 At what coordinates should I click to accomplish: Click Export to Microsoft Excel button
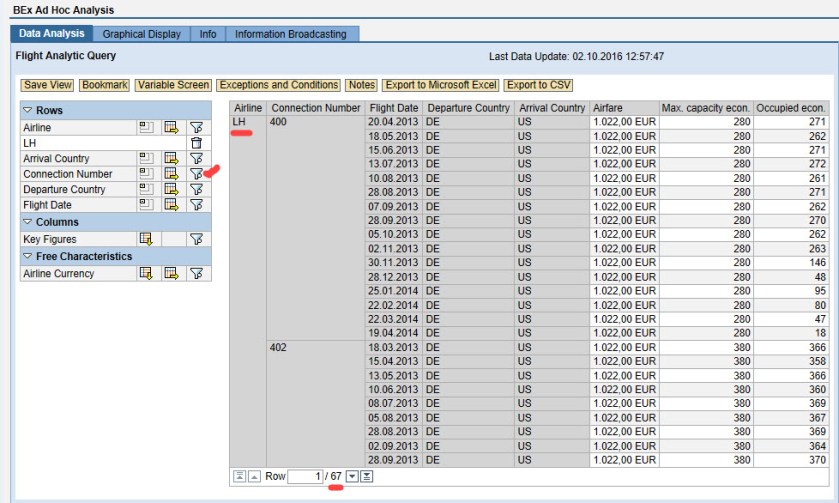(x=439, y=85)
